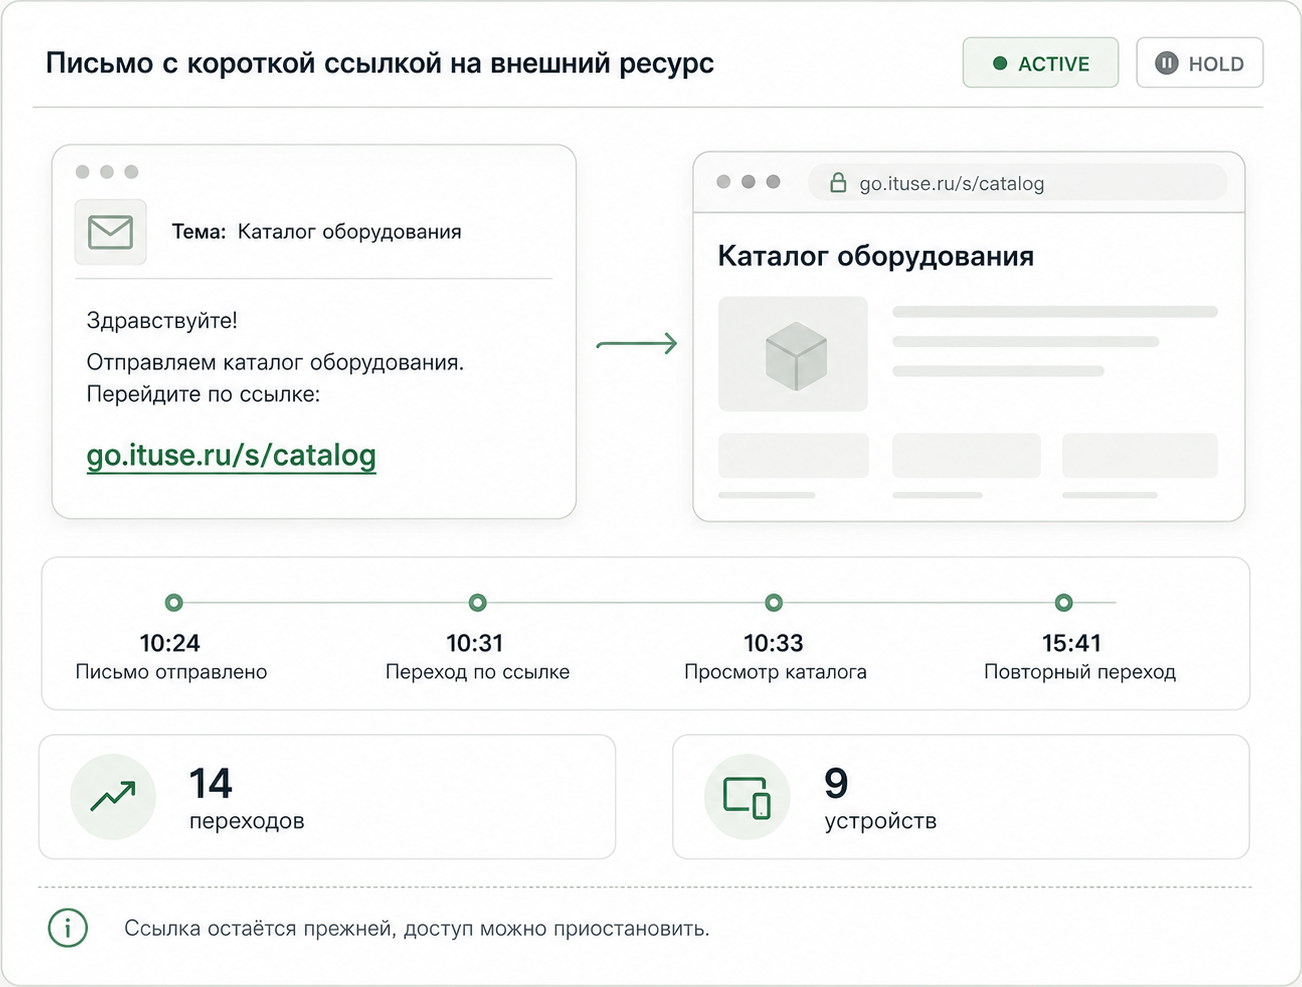Click the pause icon inside HOLD button
The image size is (1302, 987).
[1166, 63]
